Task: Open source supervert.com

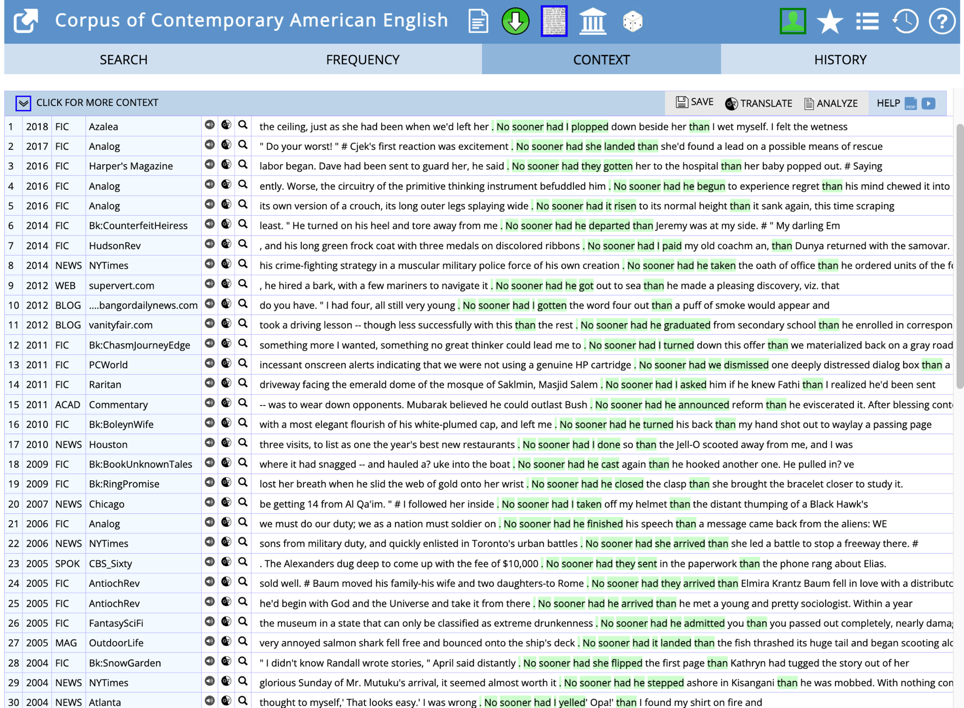Action: [x=122, y=286]
